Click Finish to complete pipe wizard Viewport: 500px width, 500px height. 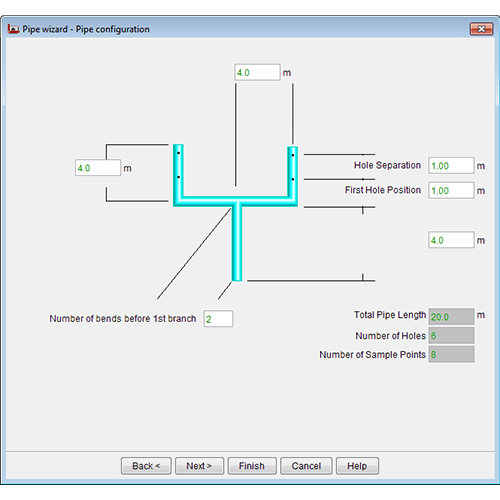[x=252, y=466]
